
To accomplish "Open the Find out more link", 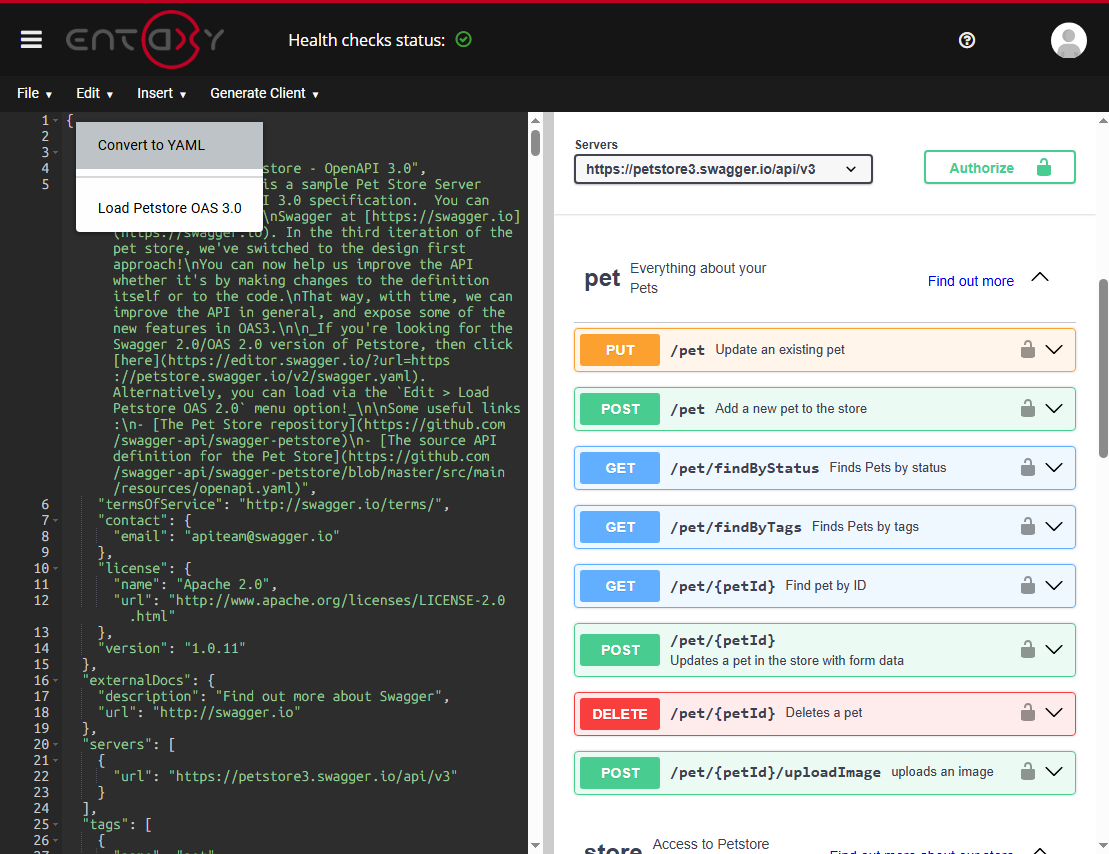I will coord(970,281).
